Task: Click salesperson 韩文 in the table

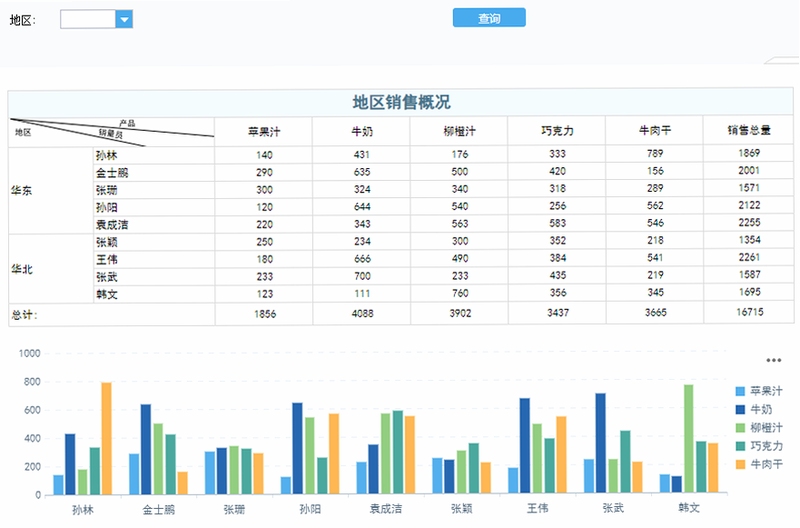Action: tap(107, 294)
